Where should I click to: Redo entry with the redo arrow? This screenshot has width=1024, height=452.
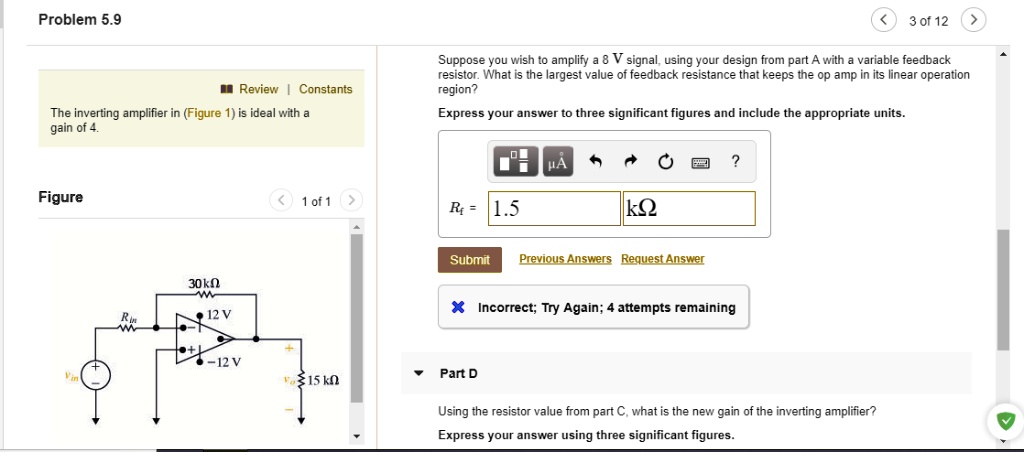[x=630, y=161]
